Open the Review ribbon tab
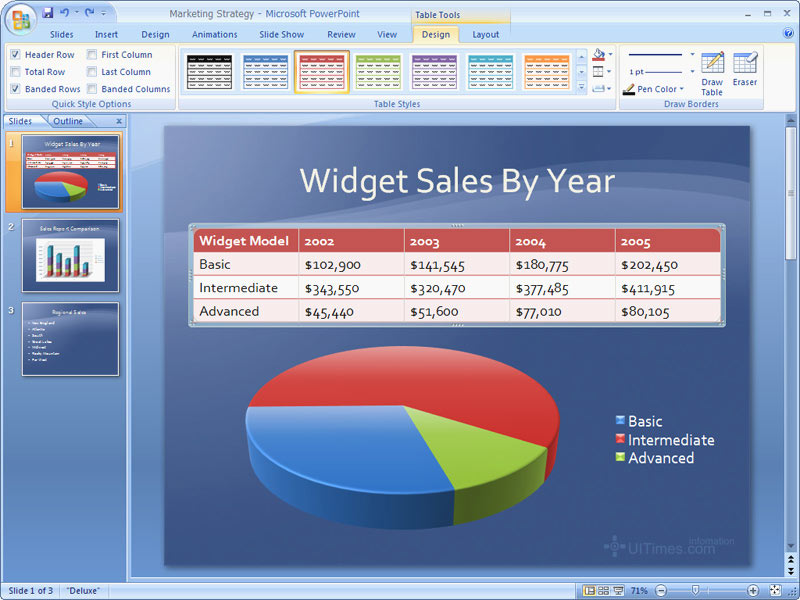 coord(341,34)
